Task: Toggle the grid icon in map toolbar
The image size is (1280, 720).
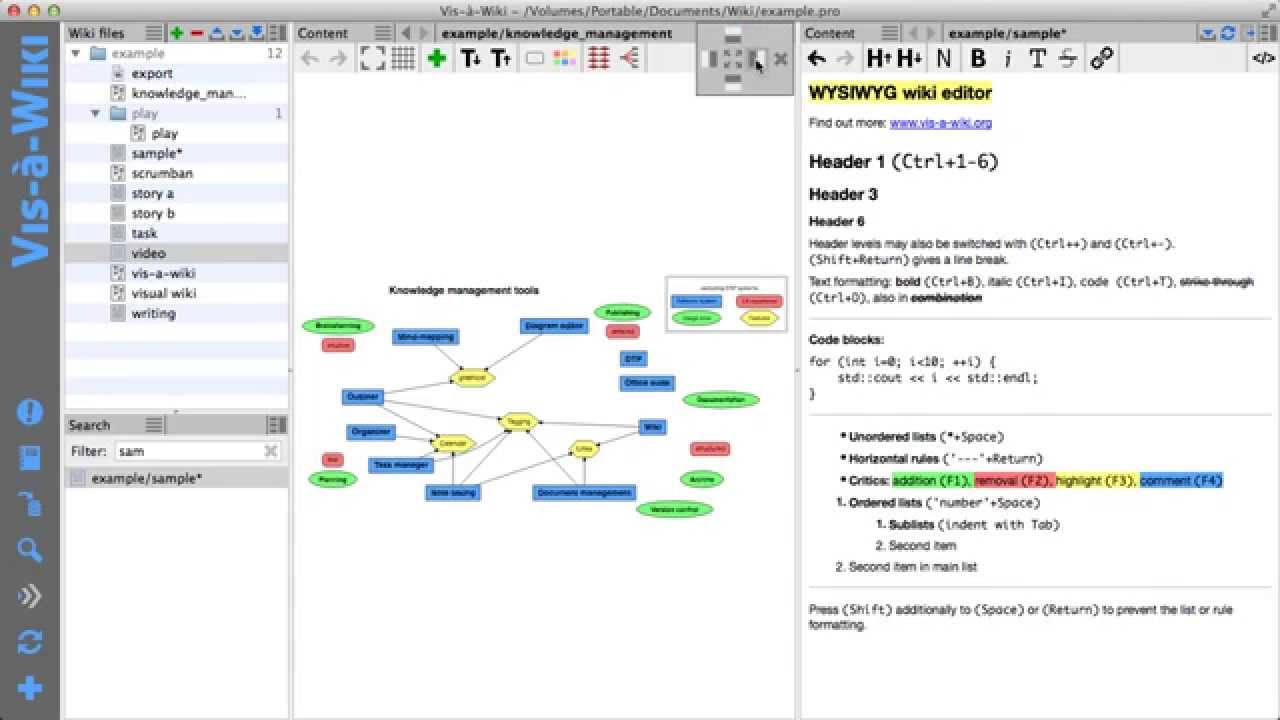Action: [403, 59]
